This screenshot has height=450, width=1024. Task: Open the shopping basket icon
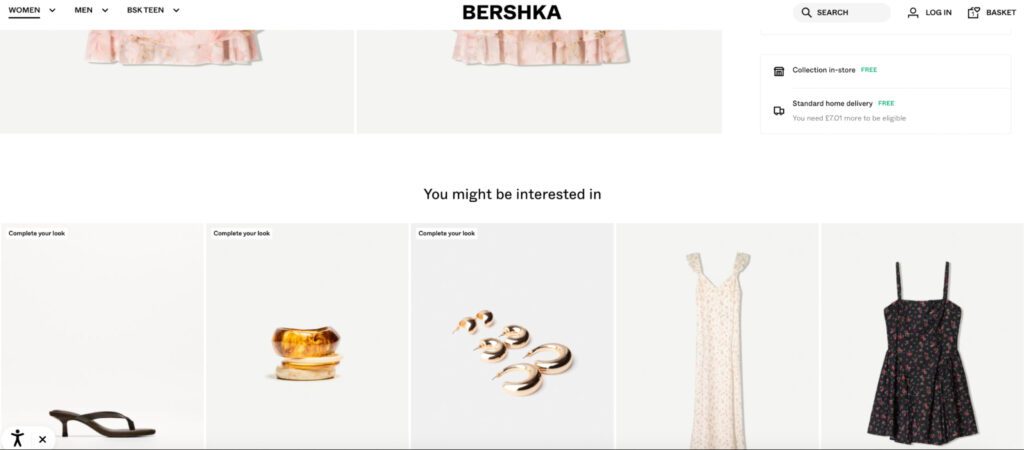pyautogui.click(x=974, y=13)
